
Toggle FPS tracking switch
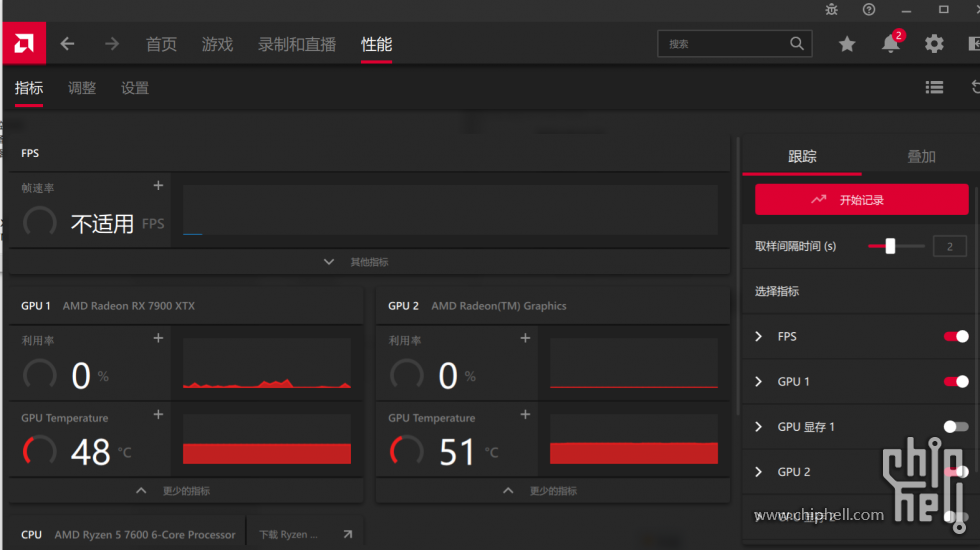point(956,336)
